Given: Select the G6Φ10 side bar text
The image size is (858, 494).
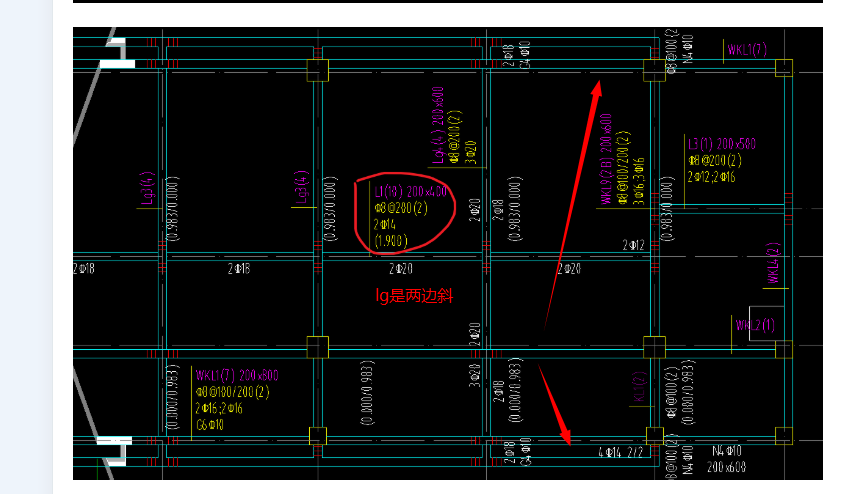Looking at the screenshot, I should click(210, 425).
